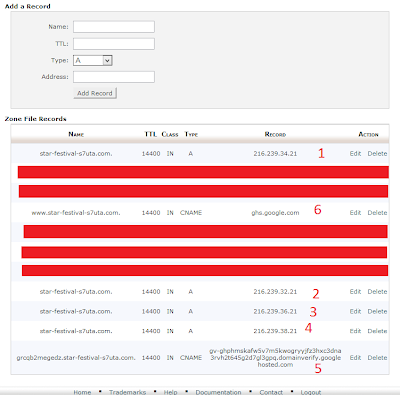Viewport: 400px width, 395px height.
Task: Click the Logout footer link
Action: click(x=311, y=392)
